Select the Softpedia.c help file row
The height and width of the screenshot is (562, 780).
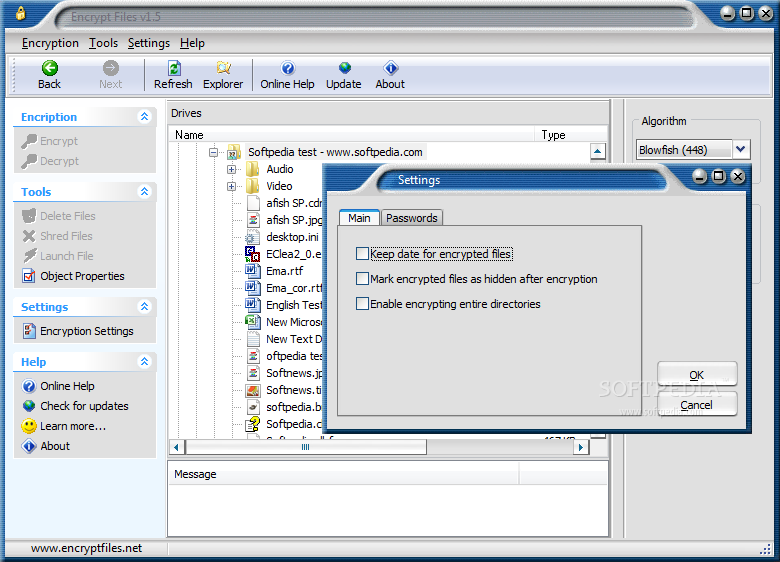pos(284,424)
